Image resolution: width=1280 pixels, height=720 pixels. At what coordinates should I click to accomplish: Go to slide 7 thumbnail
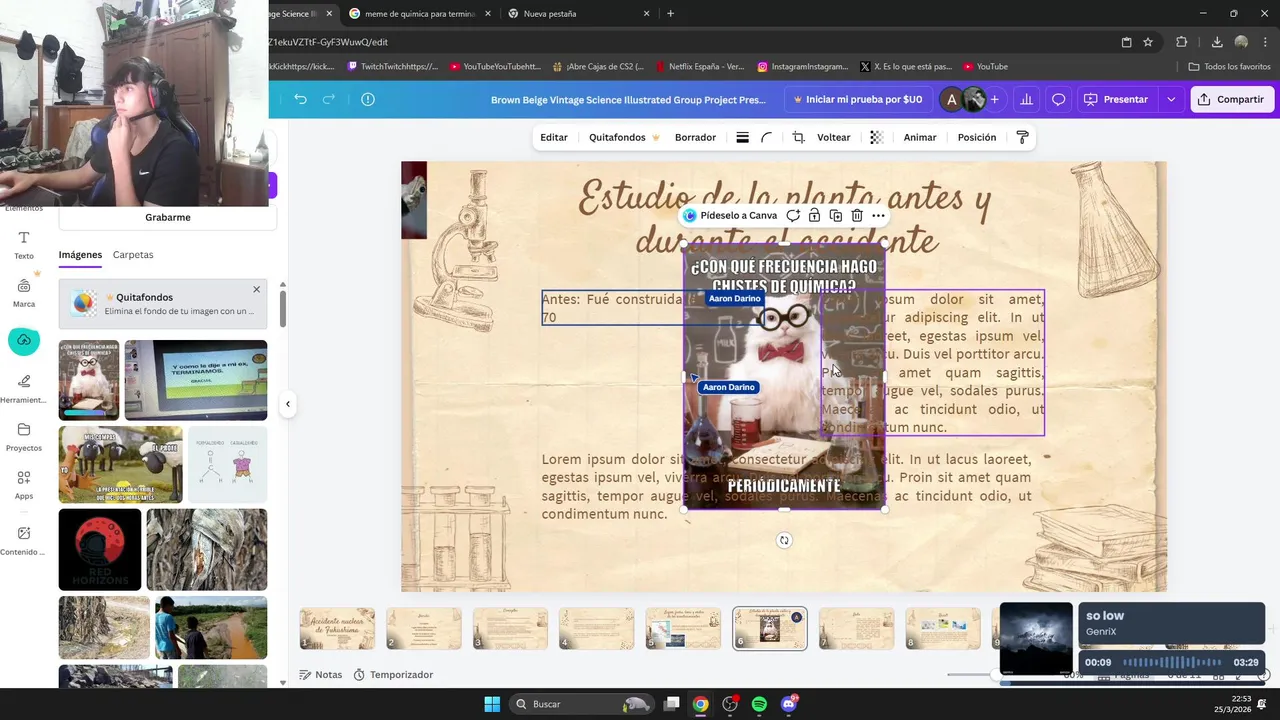(856, 629)
